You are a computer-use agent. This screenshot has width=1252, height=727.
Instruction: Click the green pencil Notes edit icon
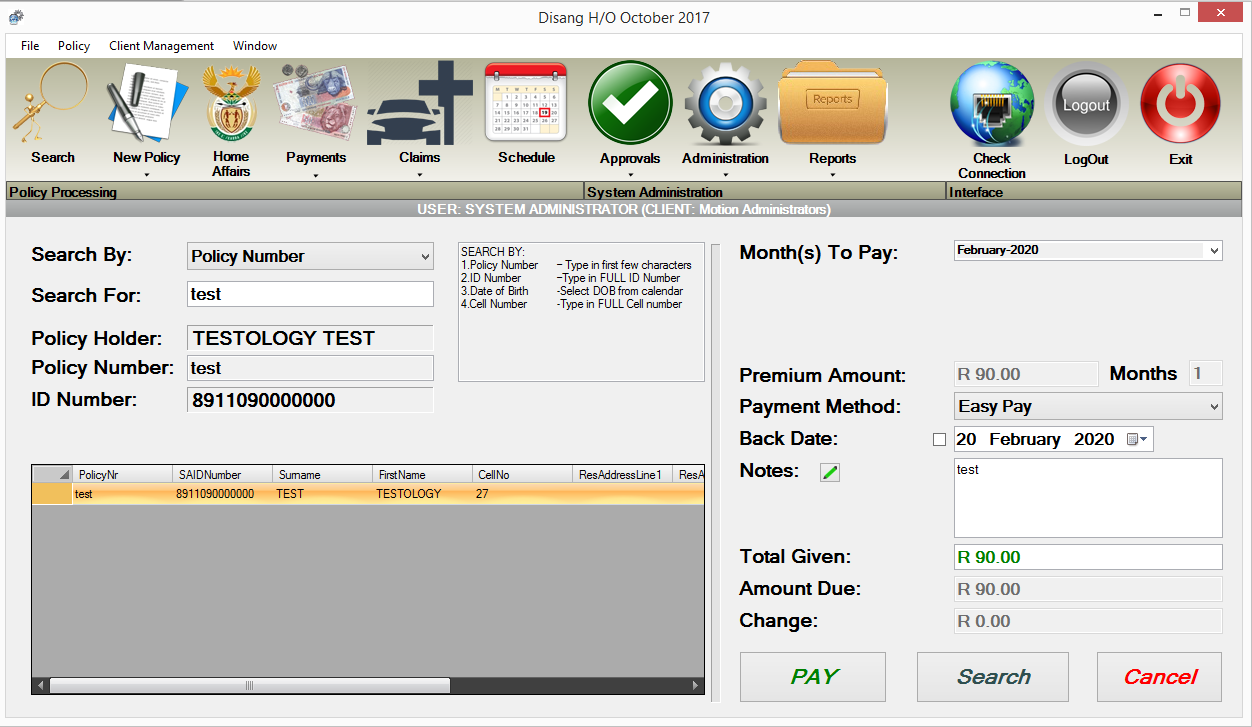point(830,473)
